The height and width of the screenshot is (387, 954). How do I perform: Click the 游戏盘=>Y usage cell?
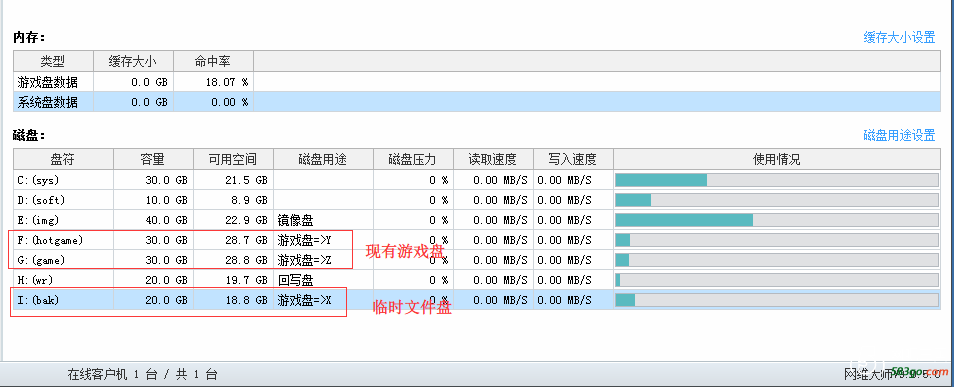pyautogui.click(x=323, y=240)
